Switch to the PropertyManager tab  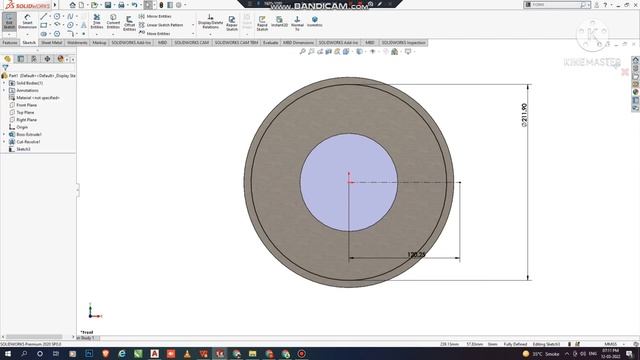point(21,59)
